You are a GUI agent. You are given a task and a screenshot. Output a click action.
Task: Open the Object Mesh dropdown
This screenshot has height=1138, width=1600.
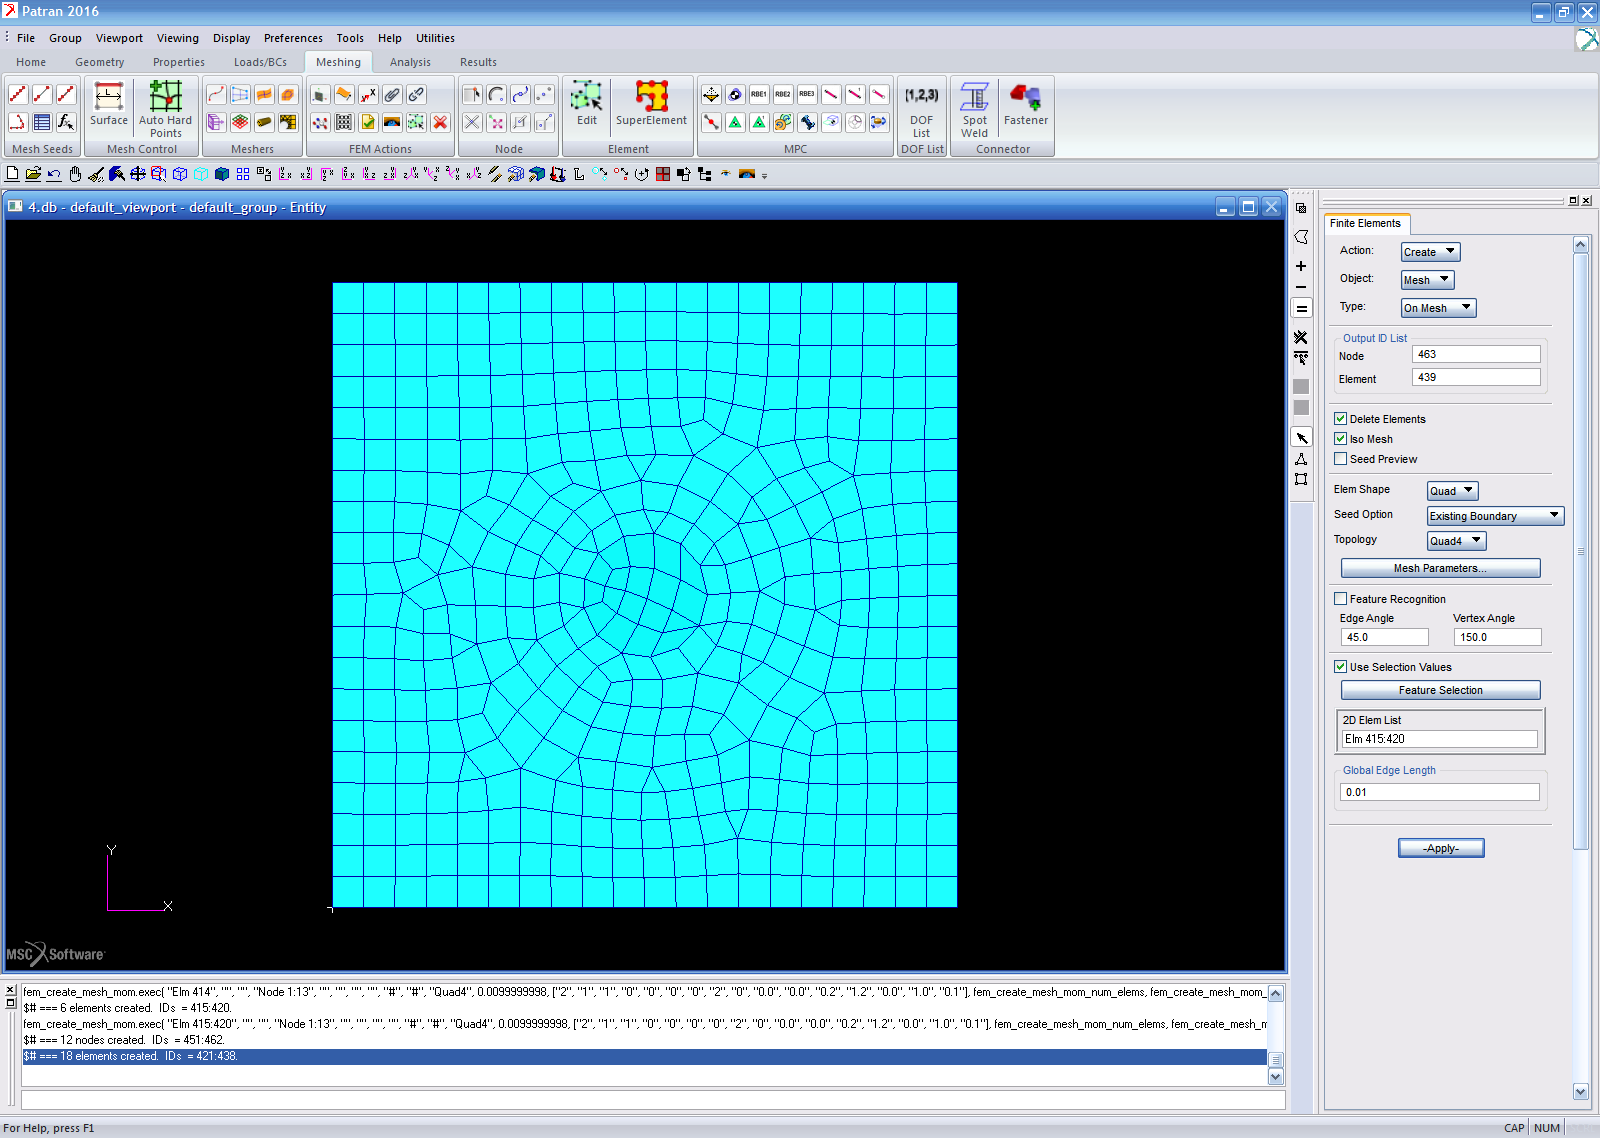(x=1427, y=280)
